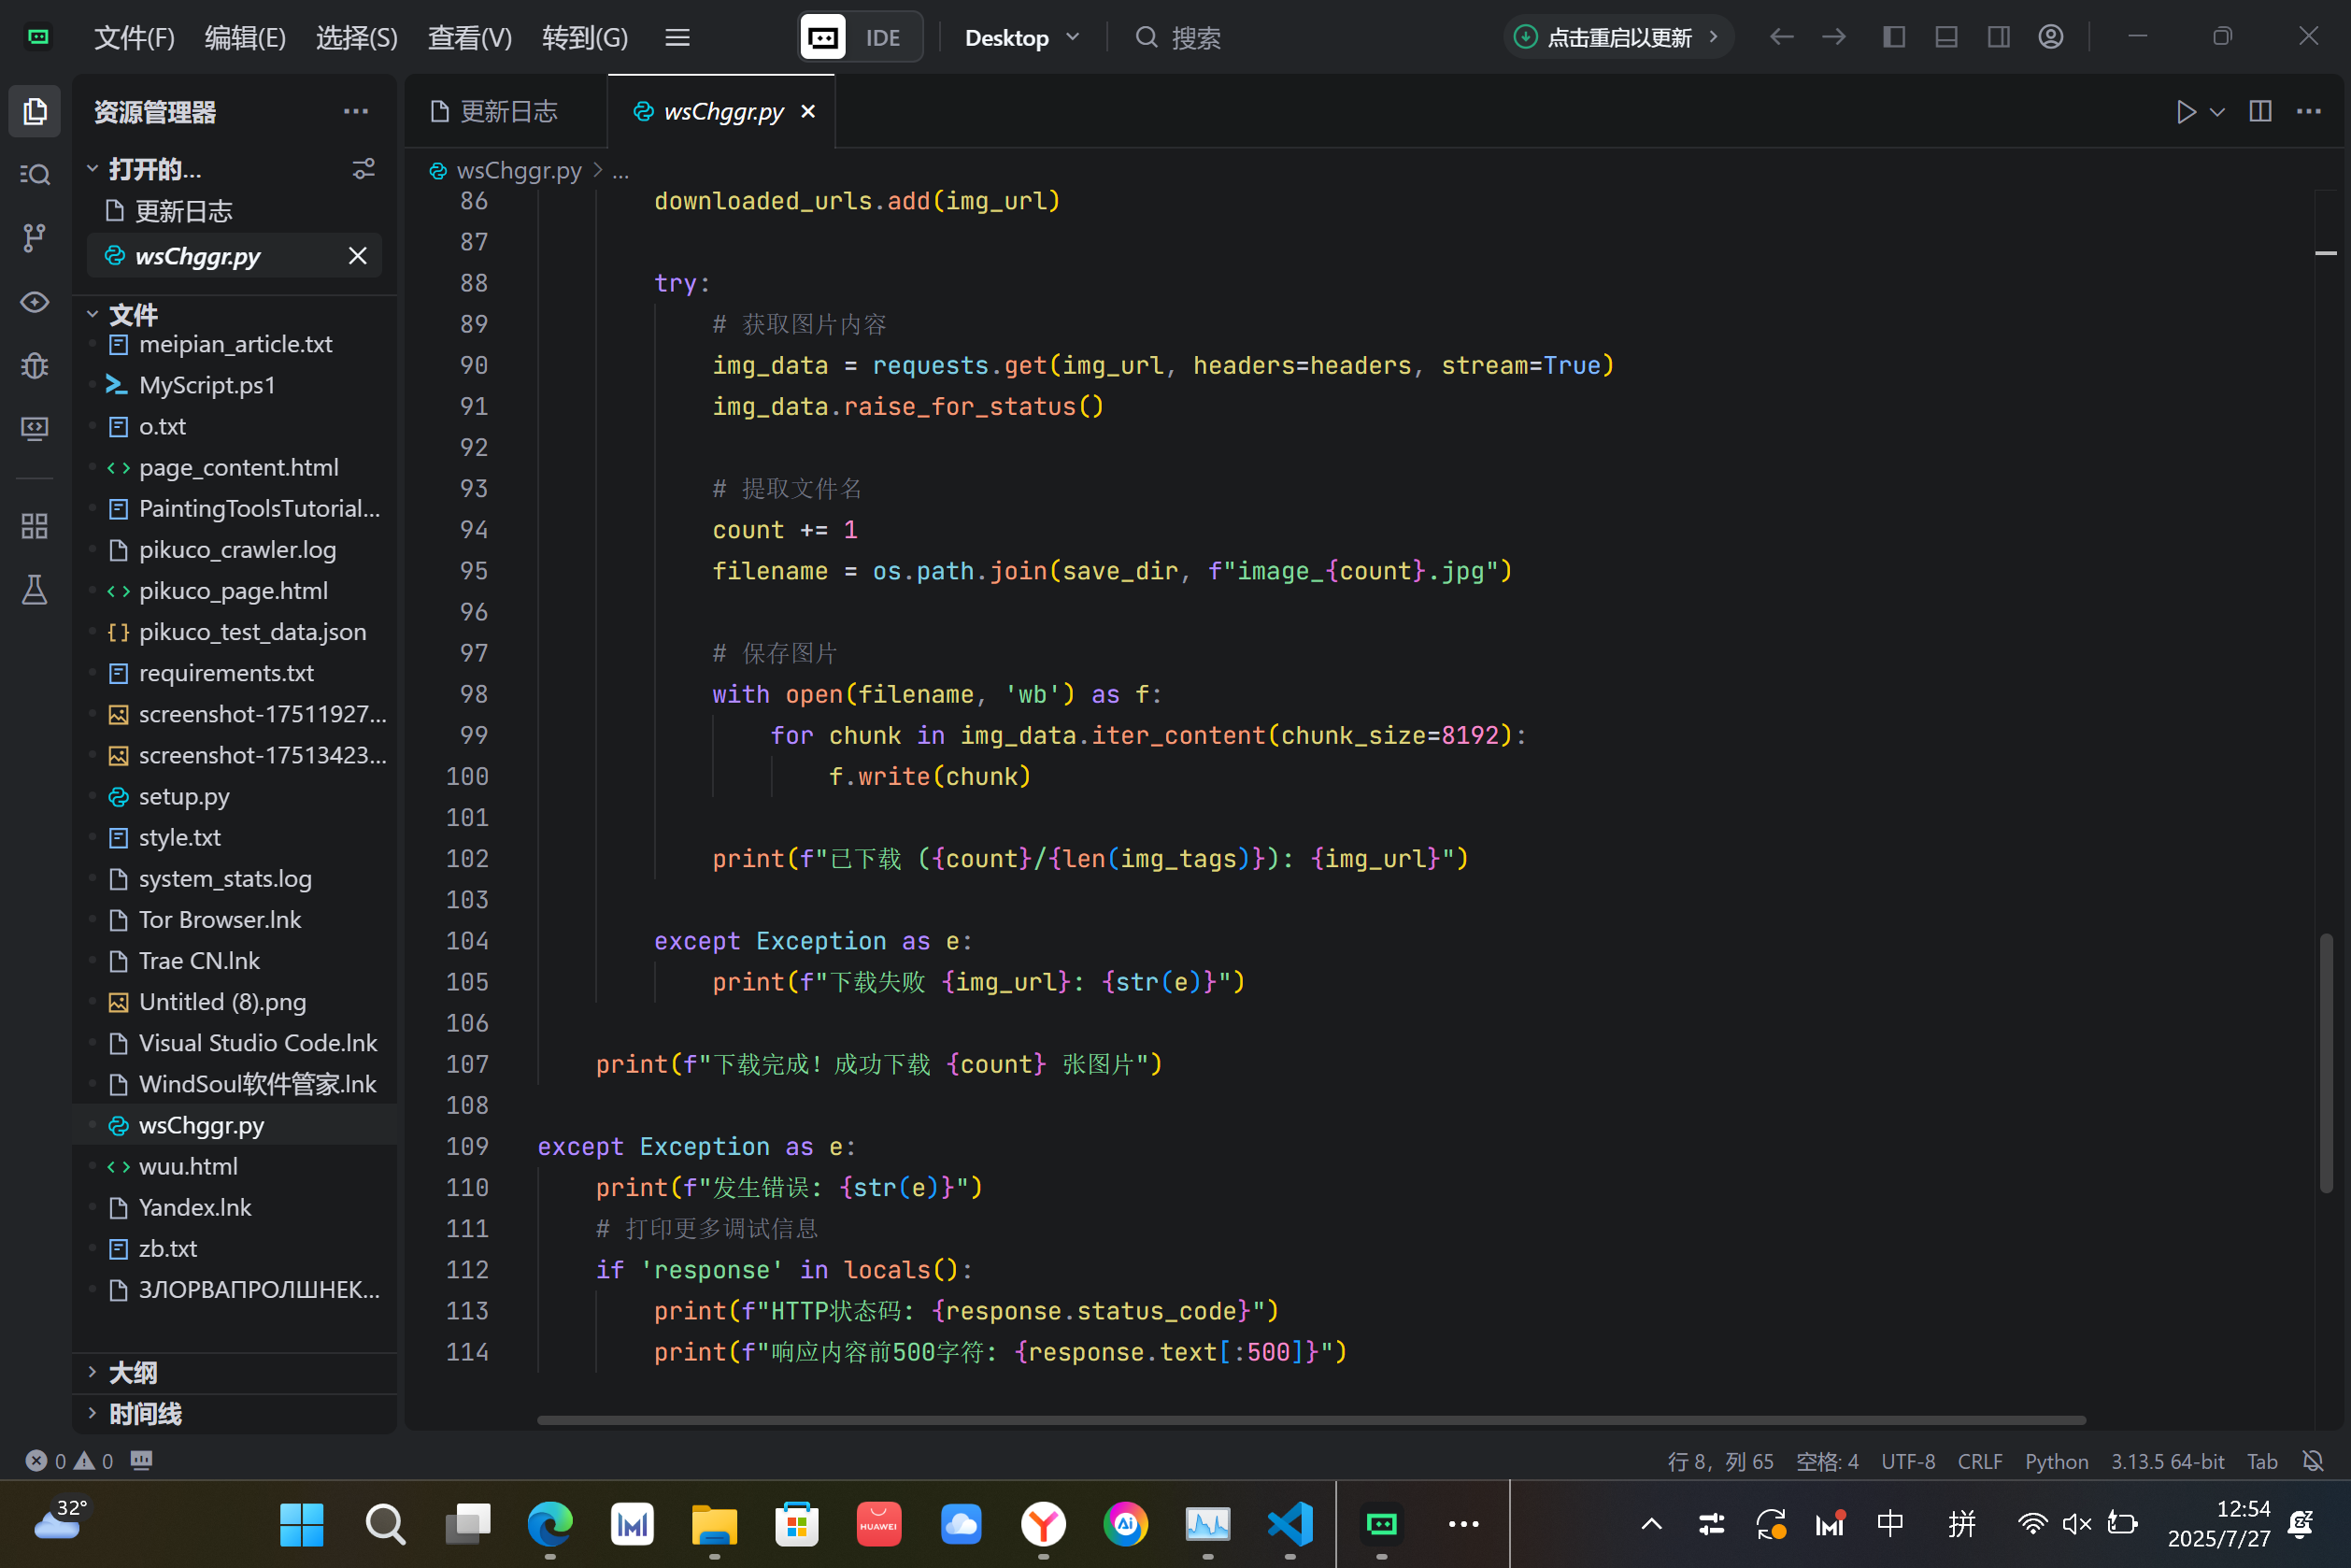Open the volume control in system tray
This screenshot has height=1568, width=2351.
(2077, 1523)
